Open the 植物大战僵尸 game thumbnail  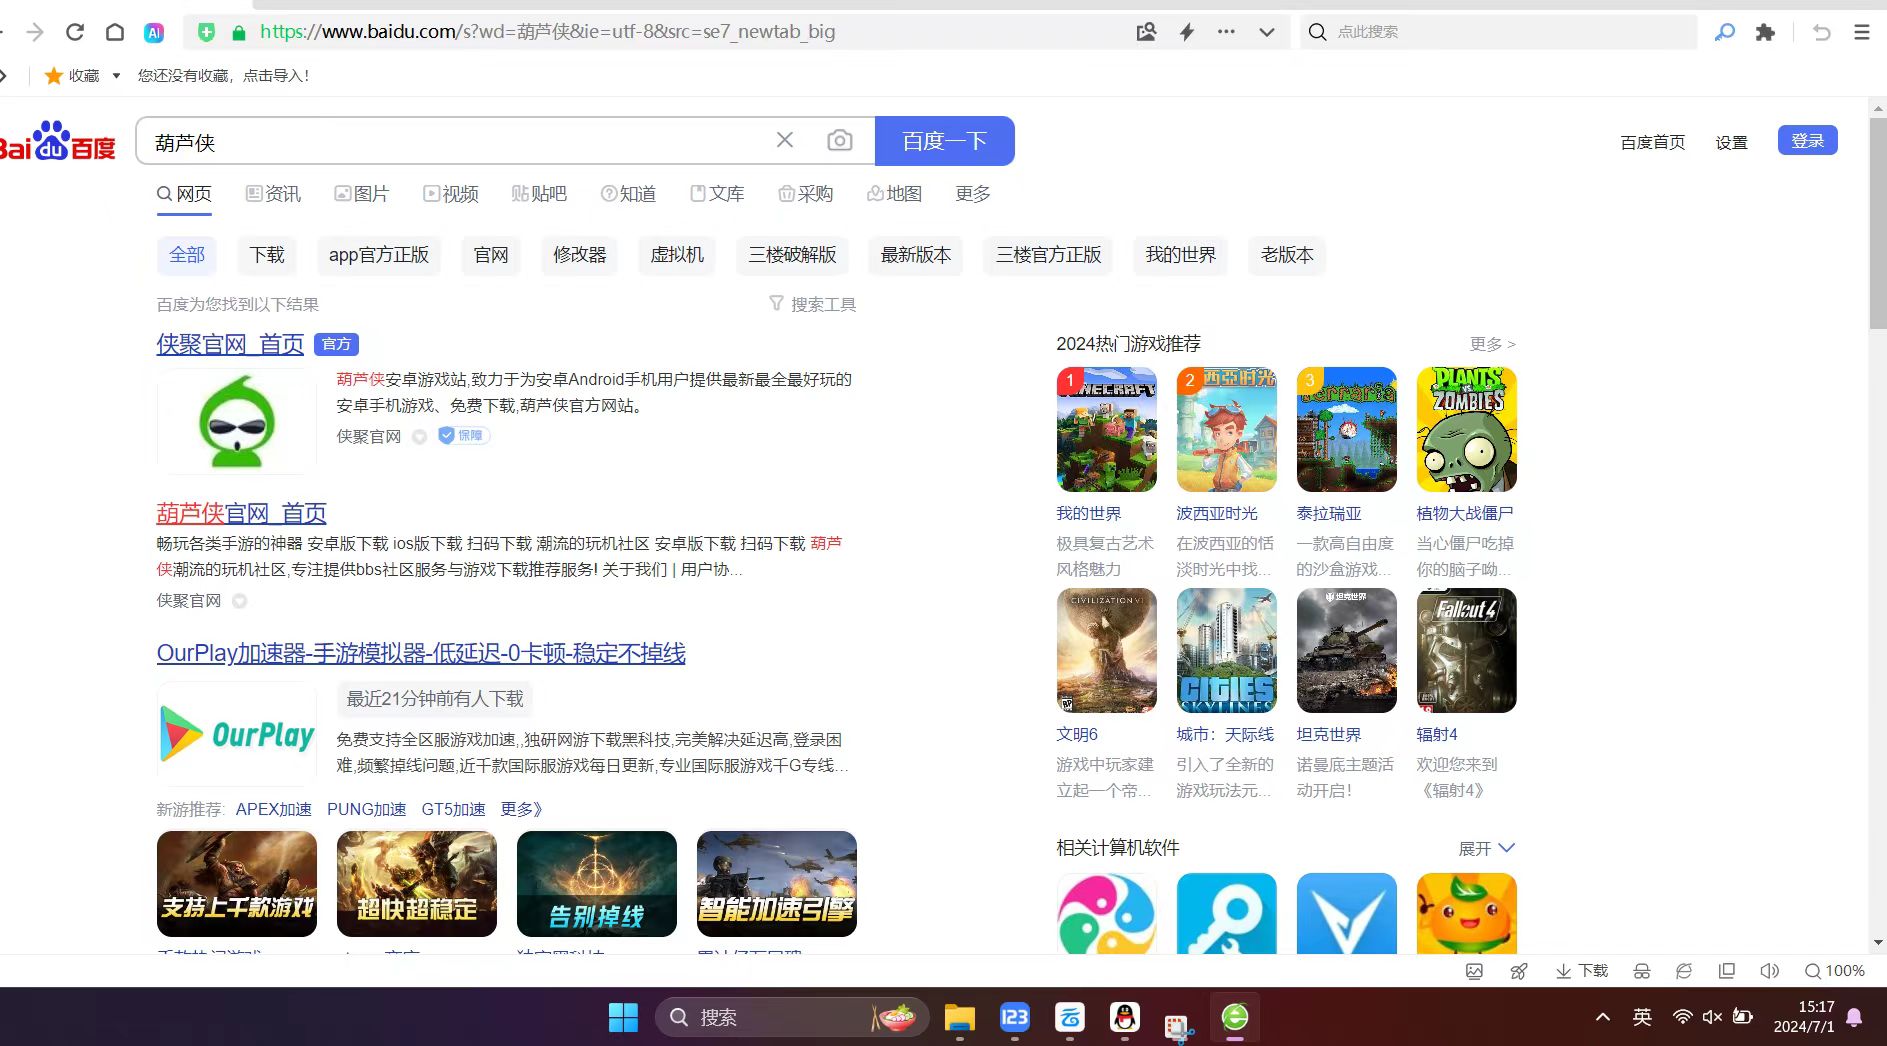[1466, 430]
